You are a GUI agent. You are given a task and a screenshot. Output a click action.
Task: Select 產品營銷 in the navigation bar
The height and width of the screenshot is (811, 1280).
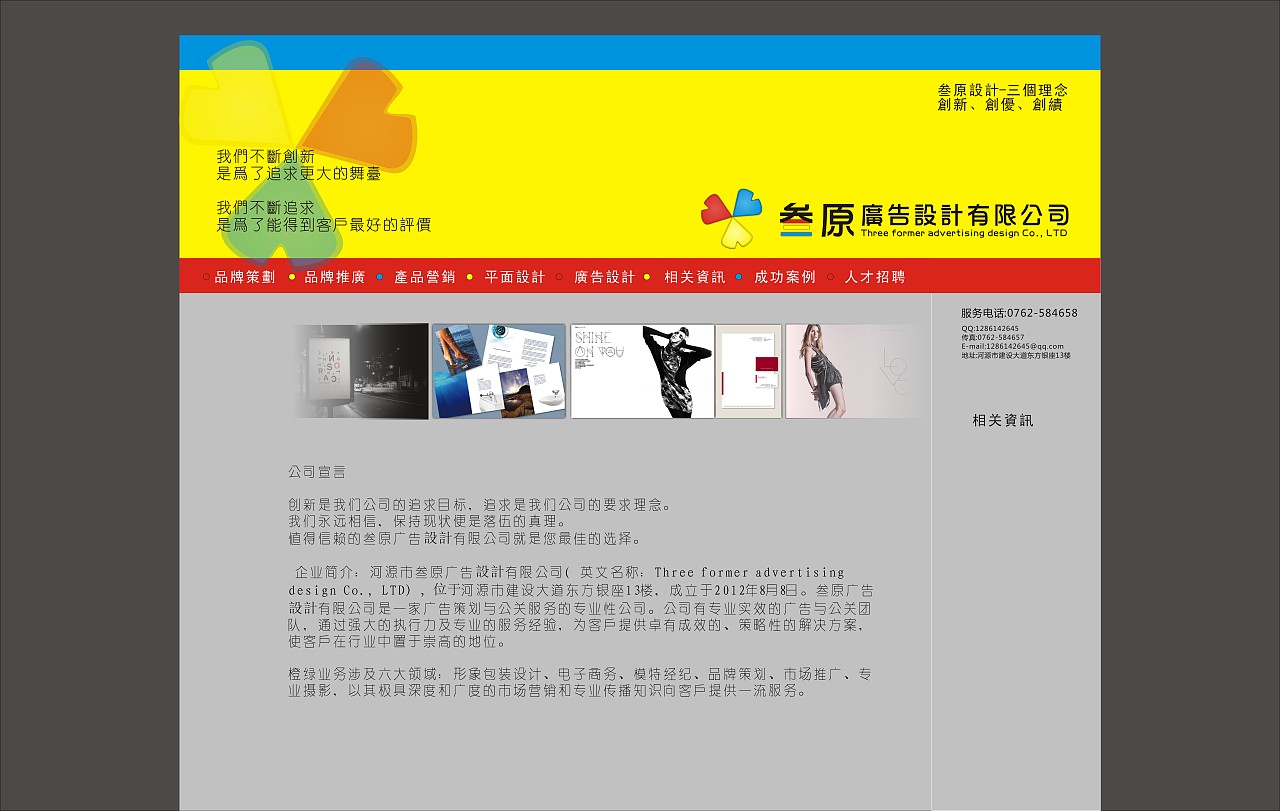click(425, 277)
